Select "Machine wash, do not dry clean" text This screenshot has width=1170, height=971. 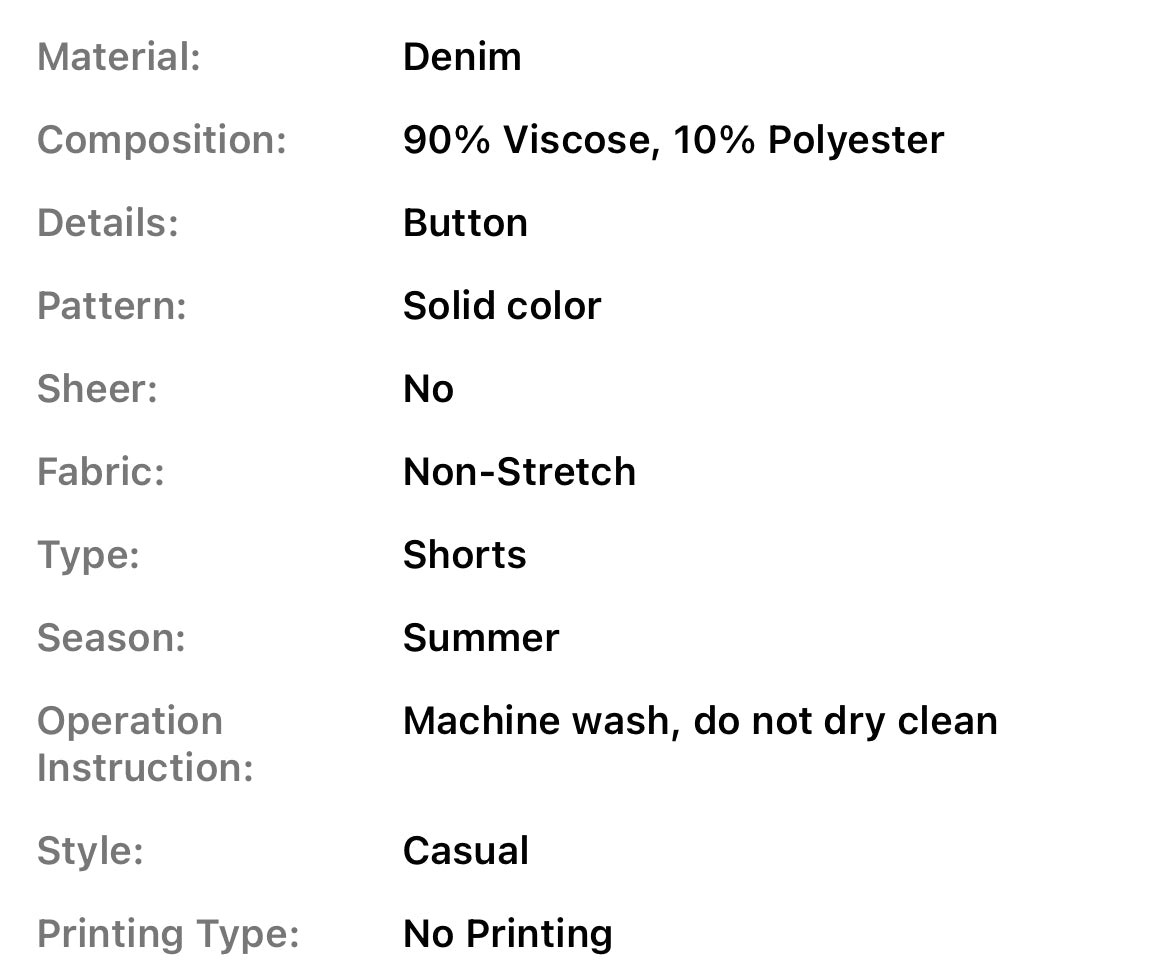(700, 721)
